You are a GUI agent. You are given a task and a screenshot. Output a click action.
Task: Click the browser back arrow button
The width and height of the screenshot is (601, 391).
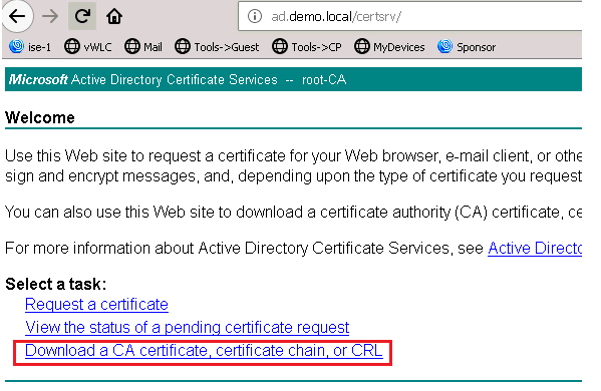click(17, 16)
